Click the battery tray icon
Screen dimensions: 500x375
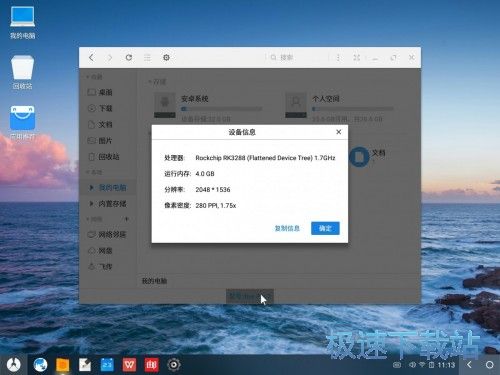click(431, 365)
